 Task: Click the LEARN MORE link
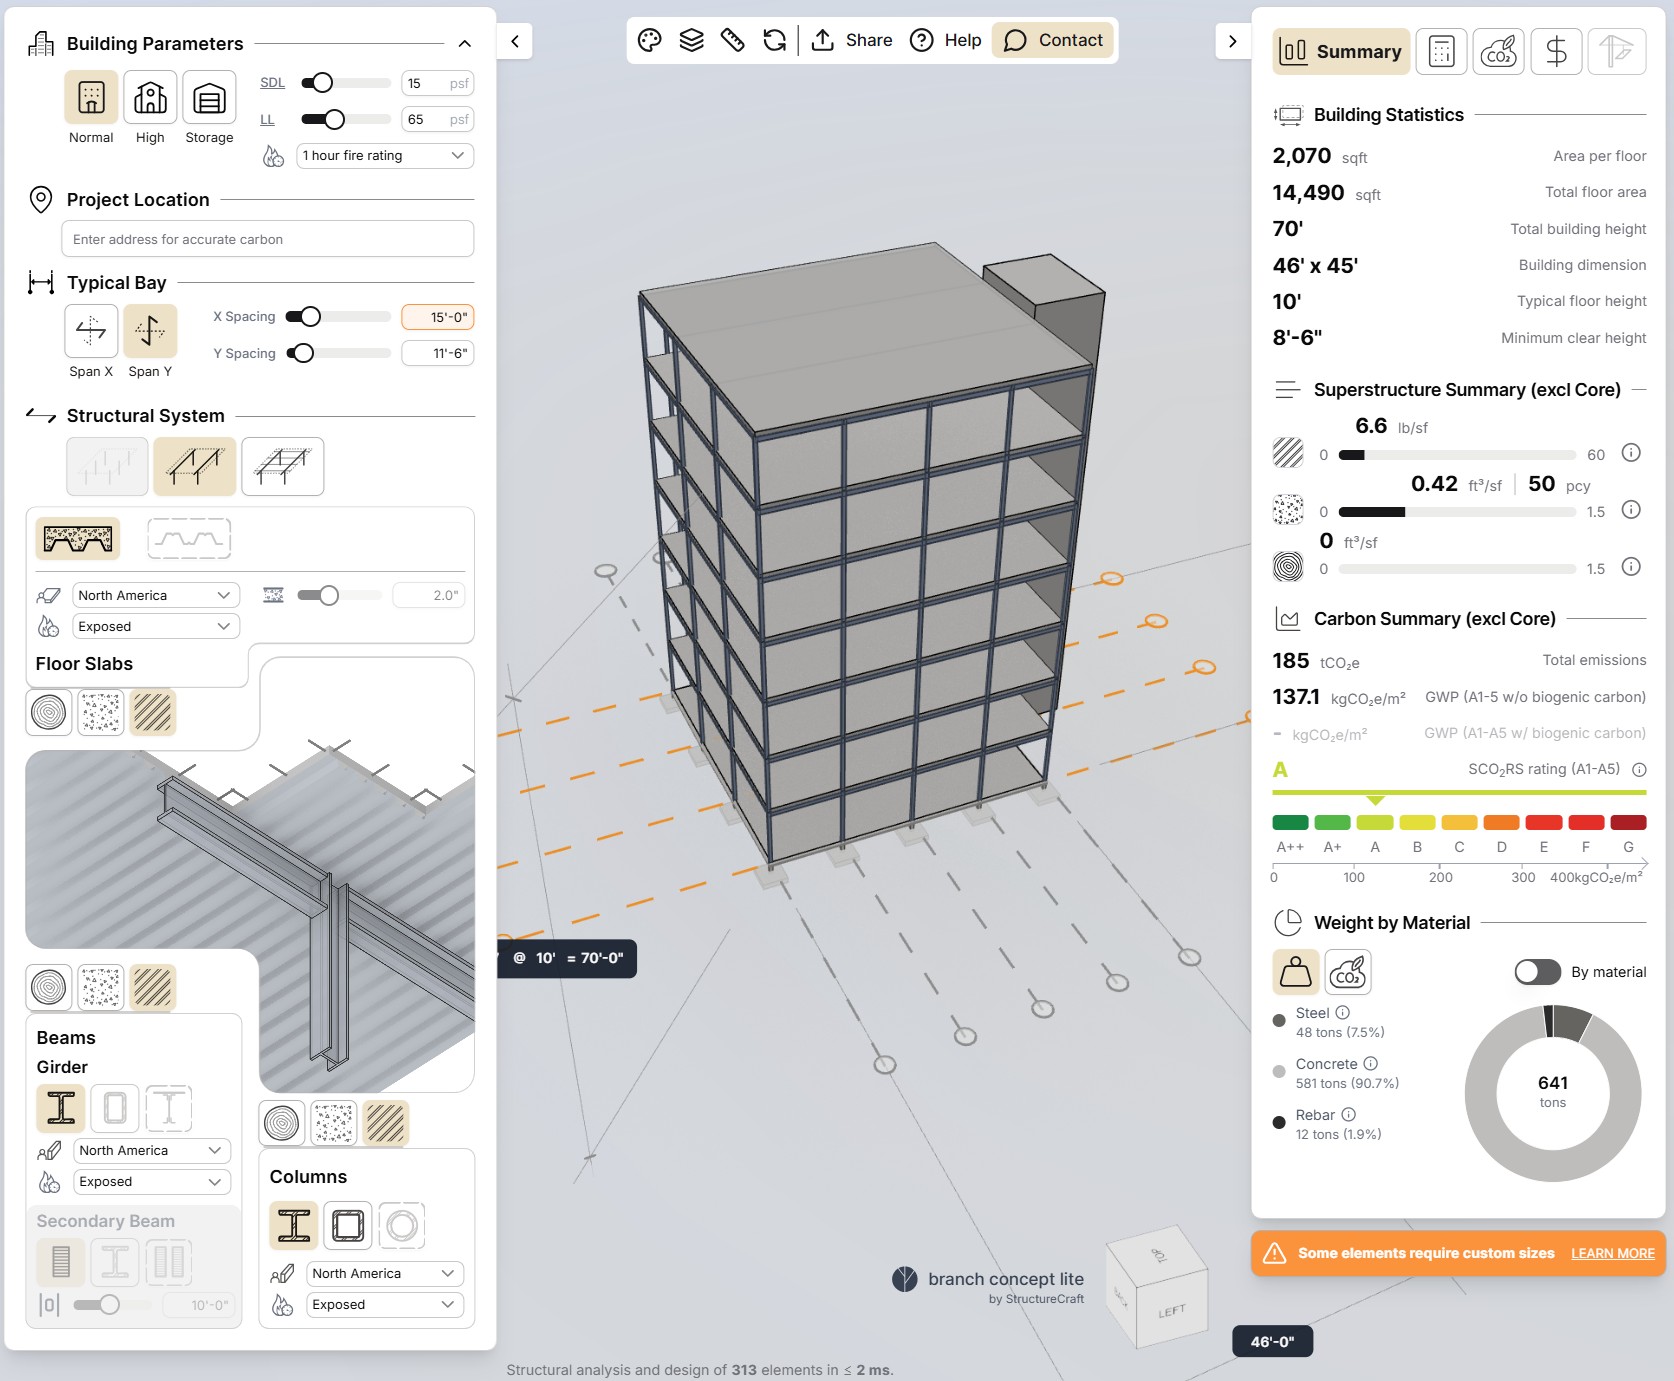tap(1612, 1253)
